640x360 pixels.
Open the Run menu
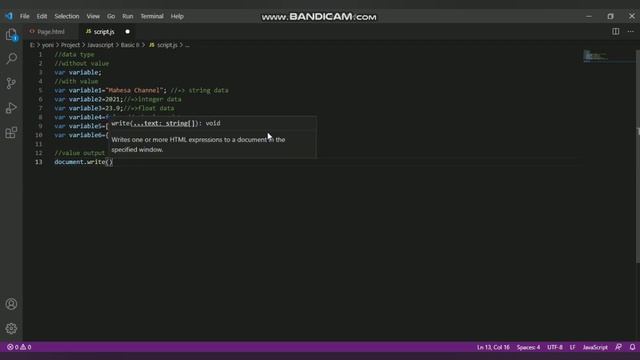pyautogui.click(x=128, y=16)
